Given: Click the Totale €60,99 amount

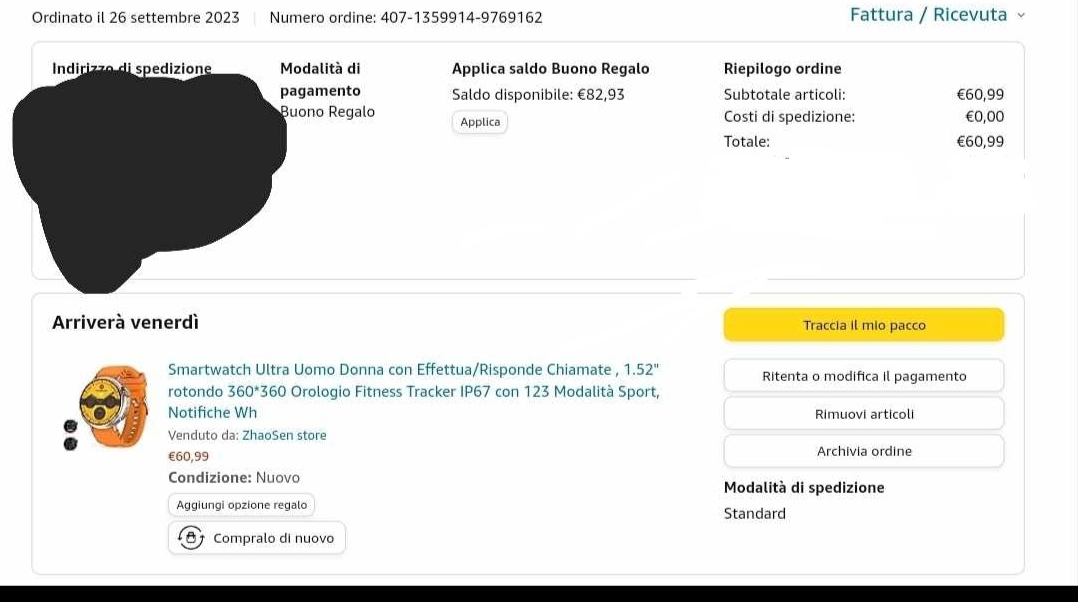Looking at the screenshot, I should coord(980,142).
